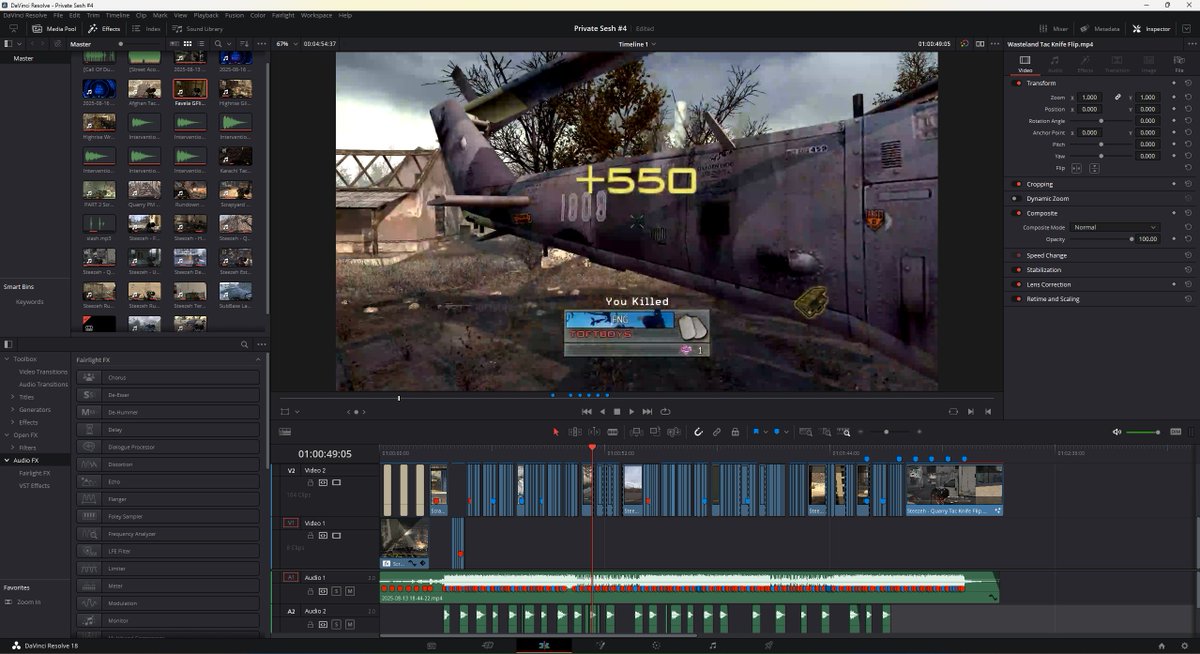Viewport: 1200px width, 654px height.
Task: Open the Video tab in Inspector
Action: (x=1025, y=64)
